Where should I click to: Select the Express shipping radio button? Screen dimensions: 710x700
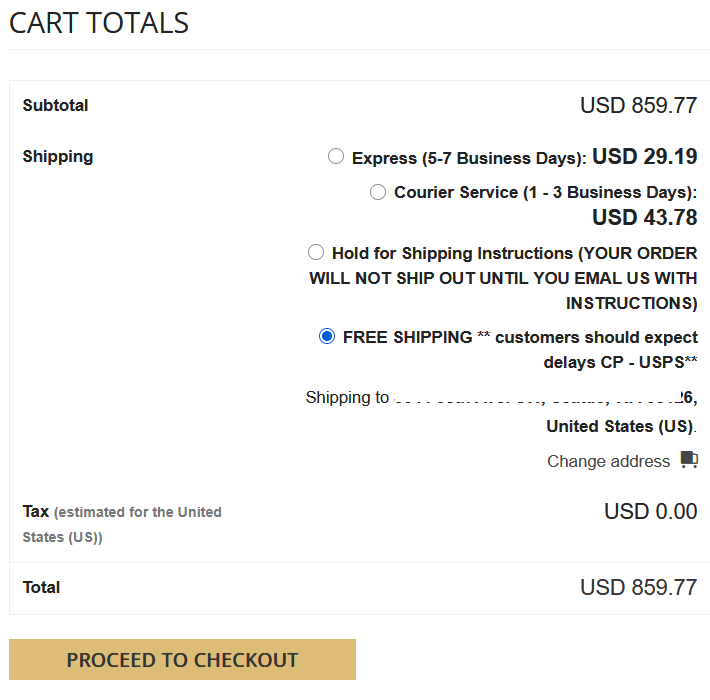[336, 156]
